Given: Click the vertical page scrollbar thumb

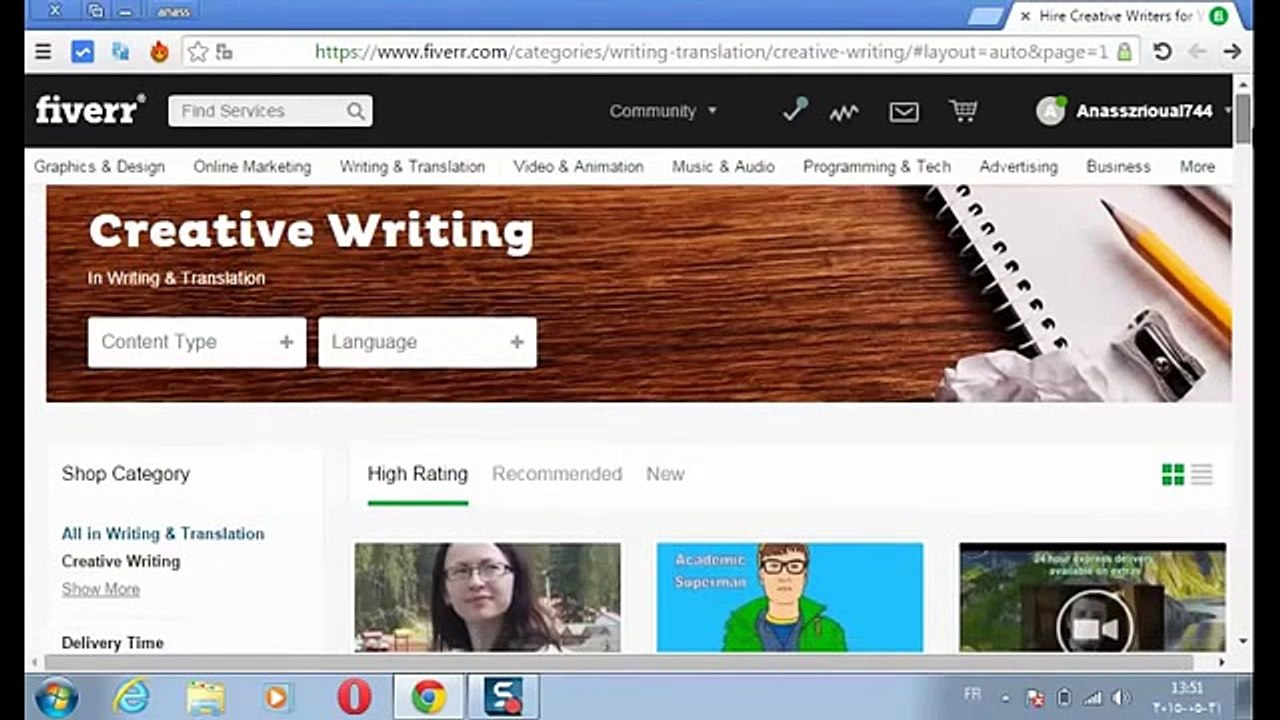Looking at the screenshot, I should 1243,119.
